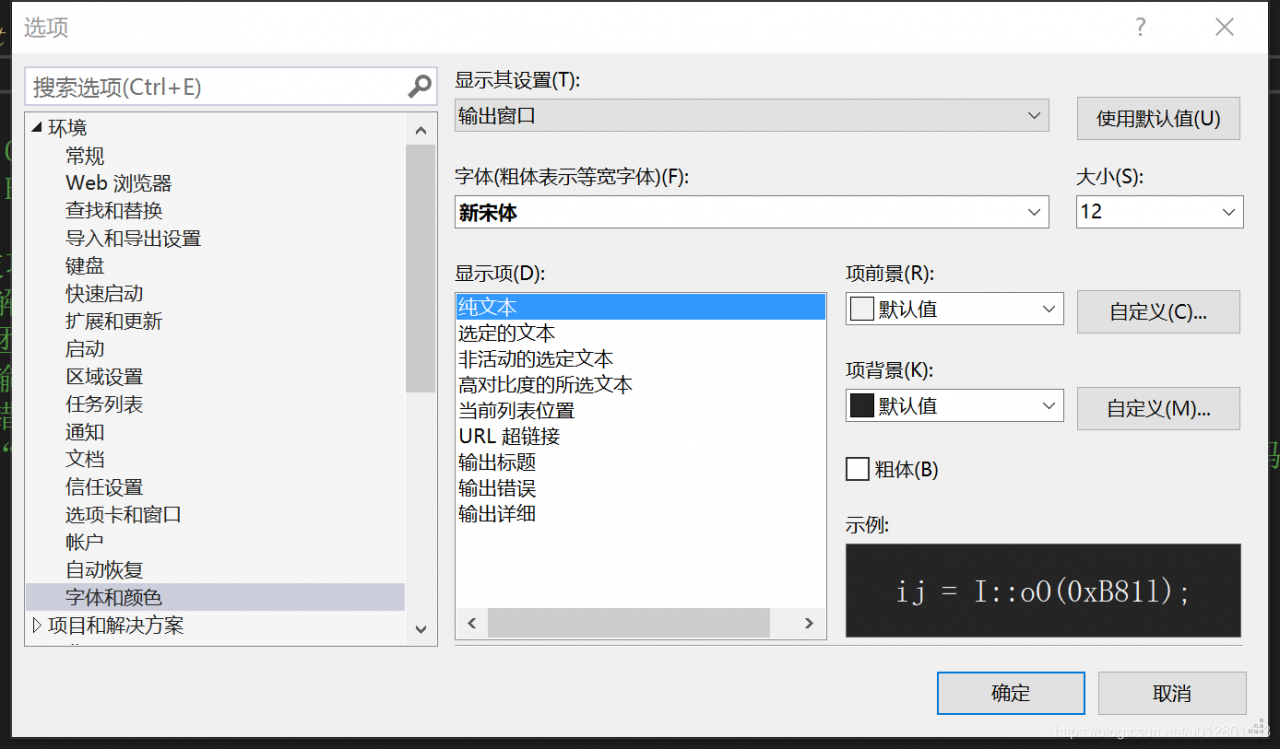Select 选项卡和窗口 in the tree
Image resolution: width=1280 pixels, height=749 pixels.
click(x=124, y=515)
